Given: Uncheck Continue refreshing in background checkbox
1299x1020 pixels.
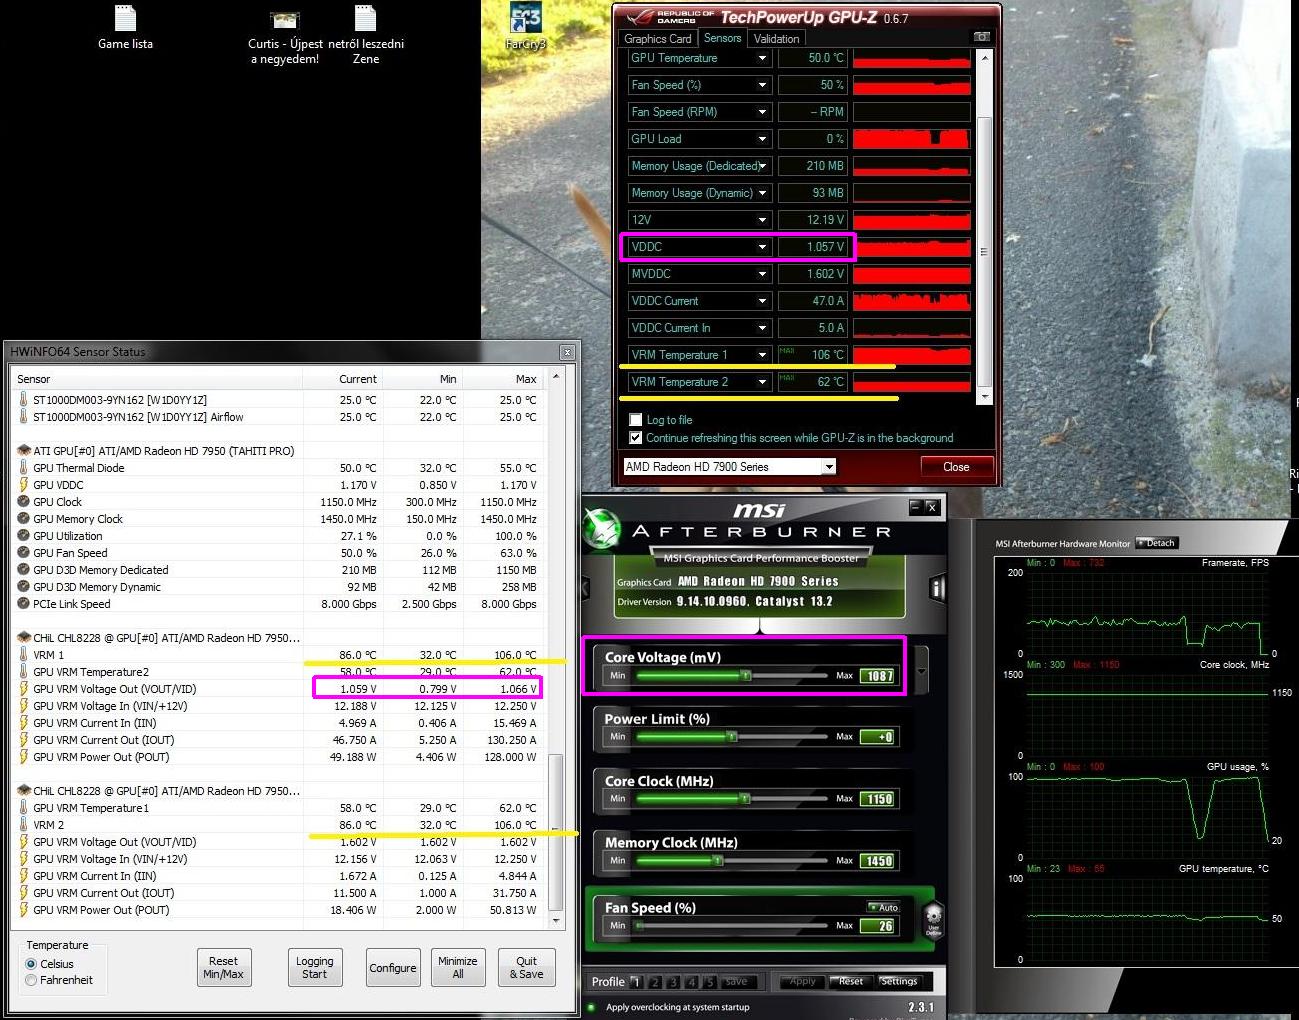Looking at the screenshot, I should click(x=635, y=438).
